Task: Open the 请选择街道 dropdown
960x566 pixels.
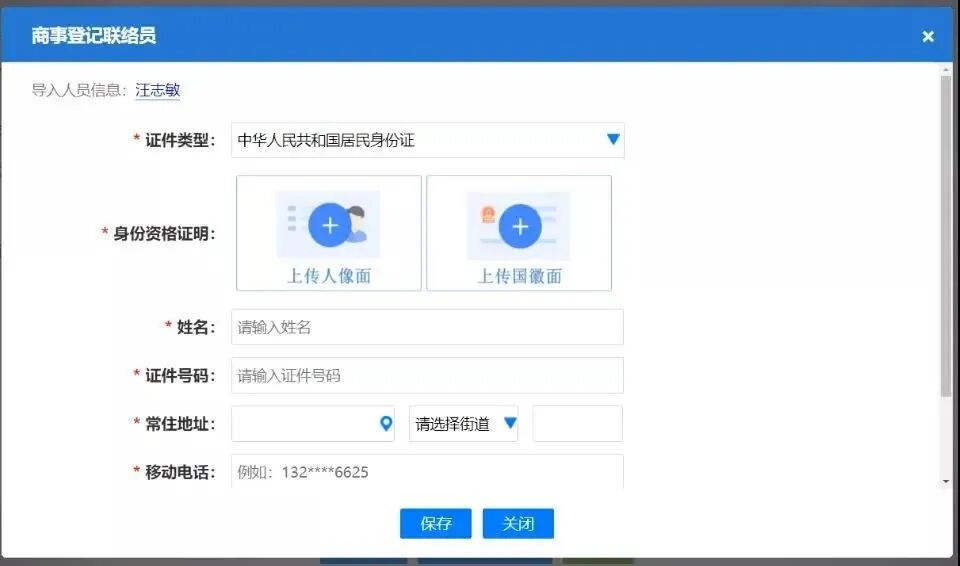Action: tap(463, 423)
